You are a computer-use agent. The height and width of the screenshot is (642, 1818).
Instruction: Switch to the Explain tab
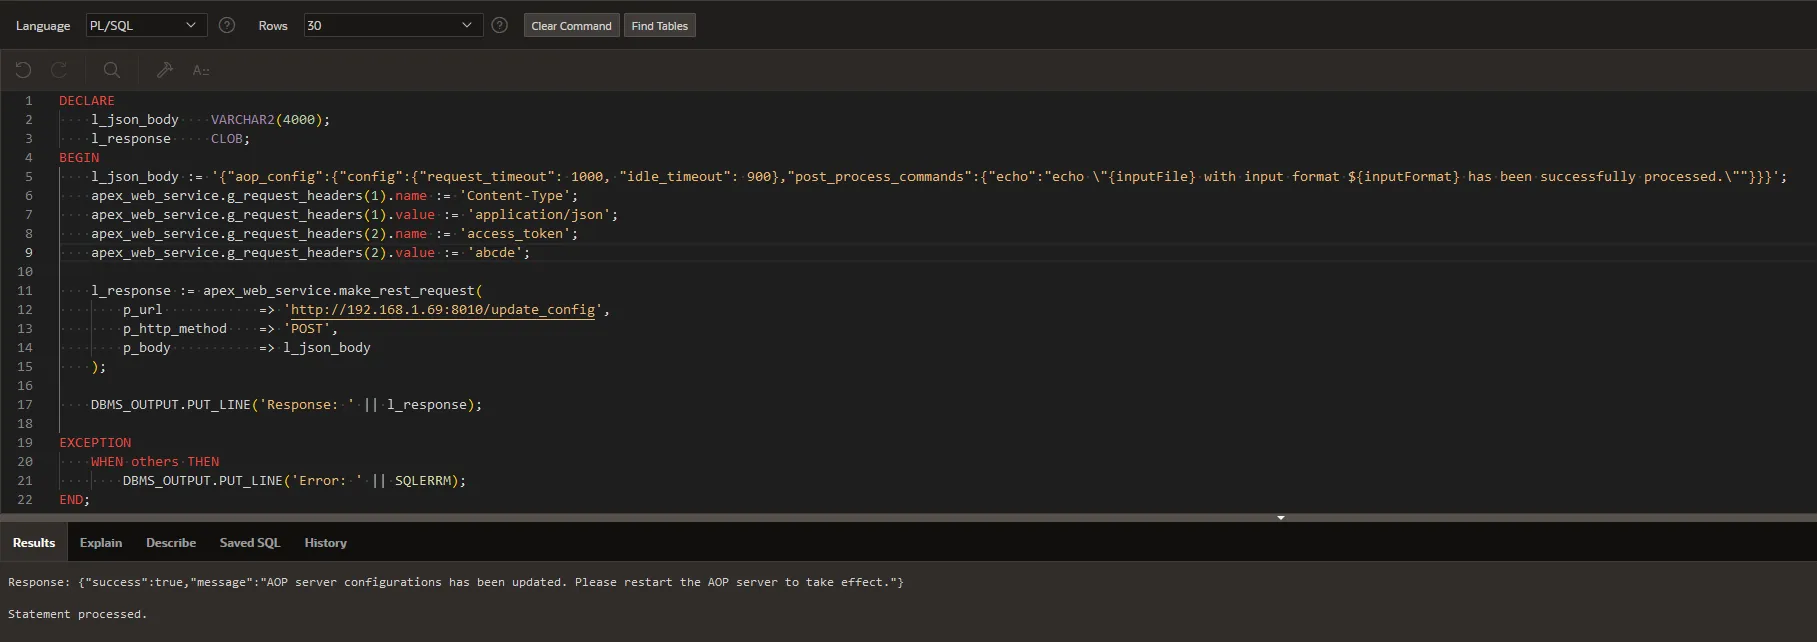point(101,543)
